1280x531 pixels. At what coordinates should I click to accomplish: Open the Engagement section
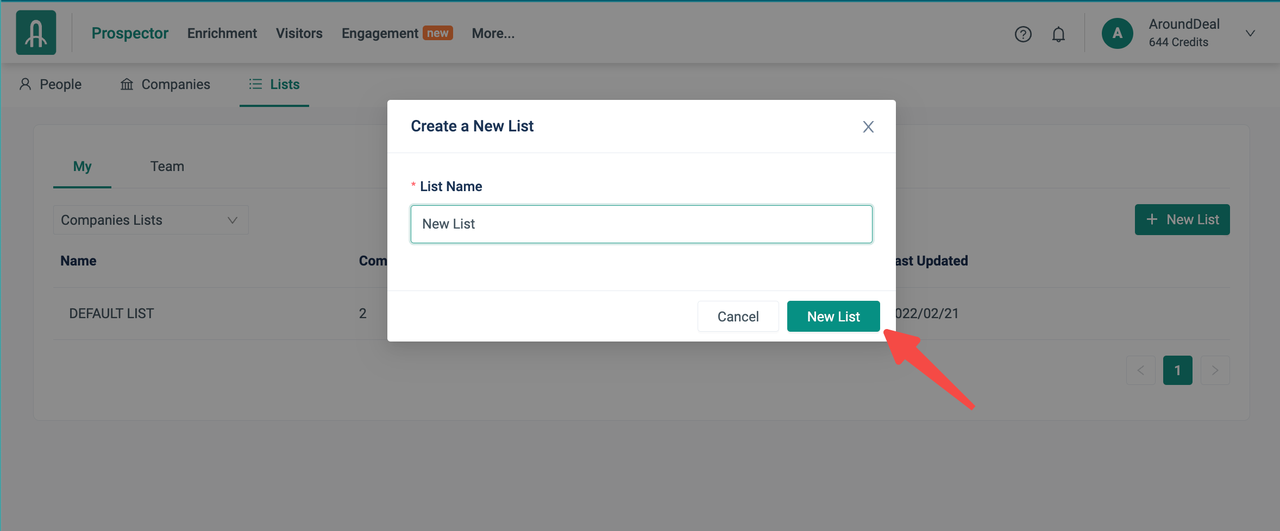tap(380, 33)
